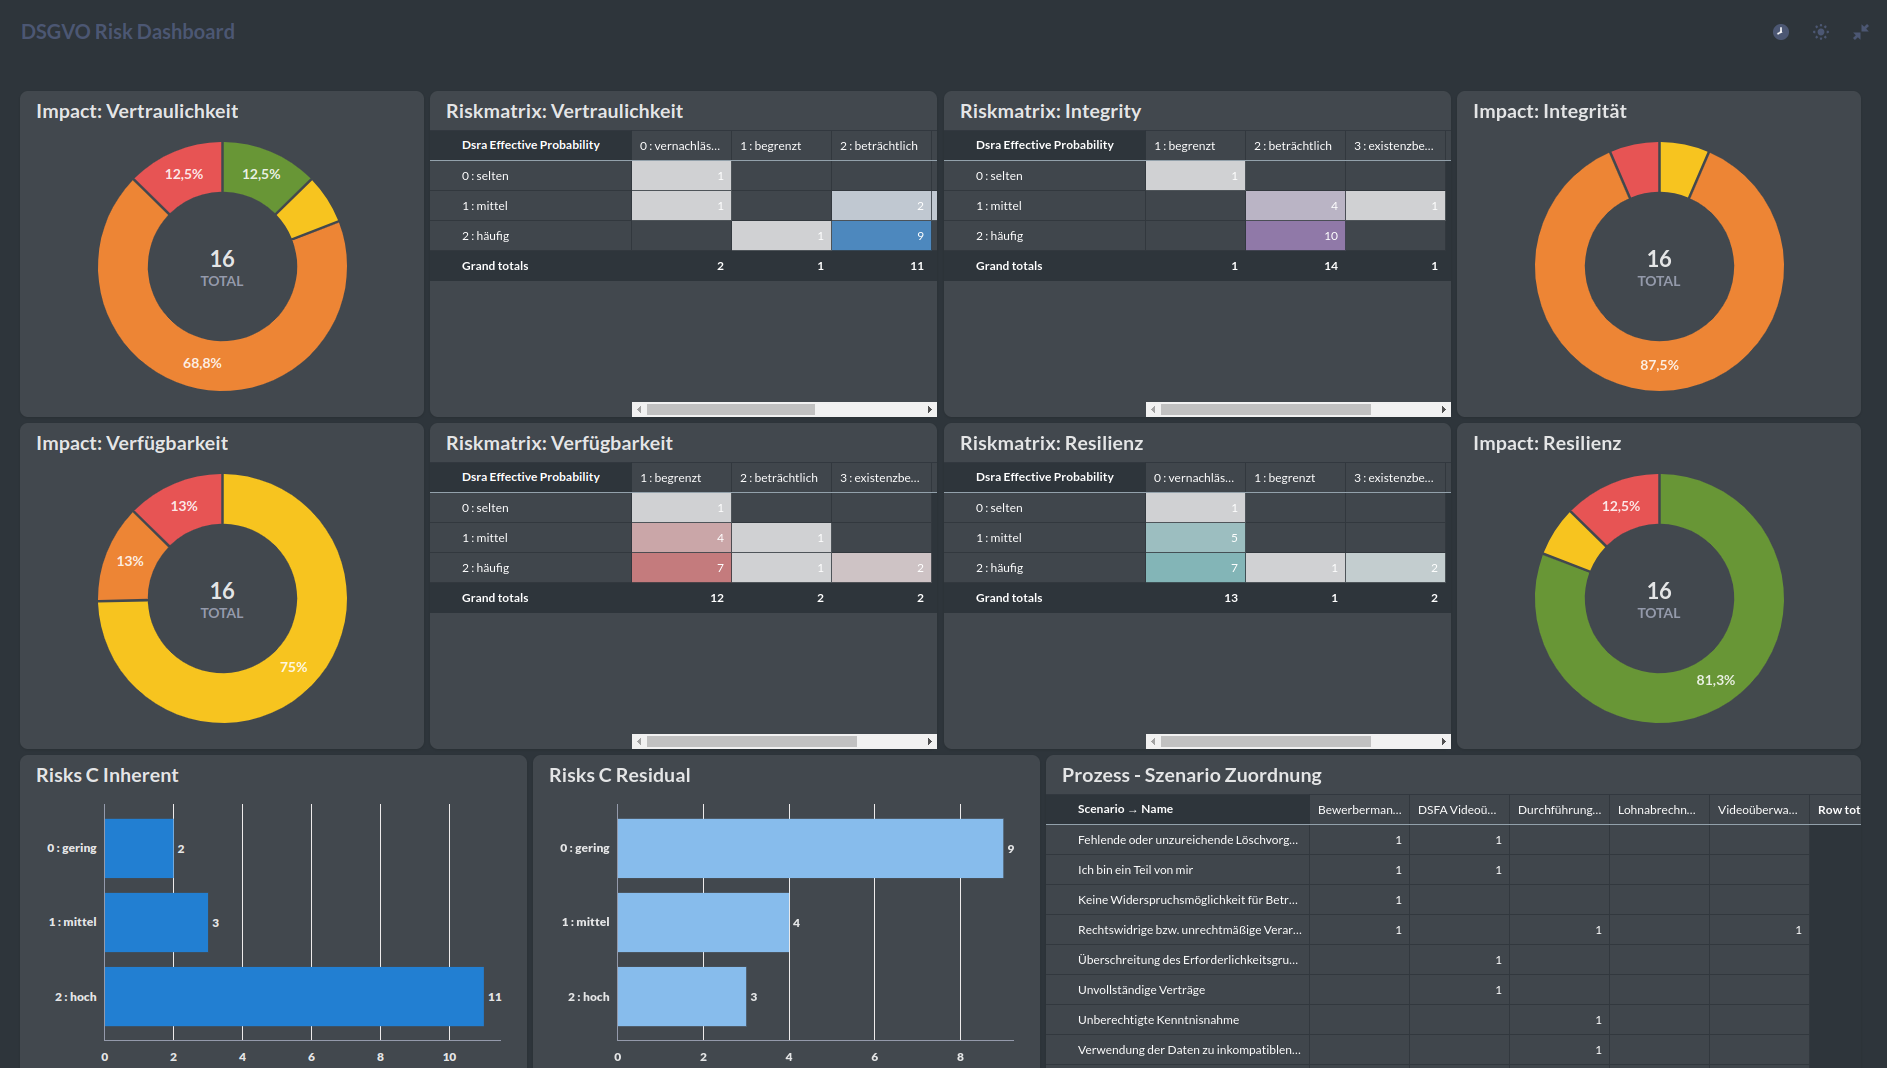This screenshot has width=1887, height=1068.
Task: Switch to daytime mode with sun icon
Action: click(1820, 32)
